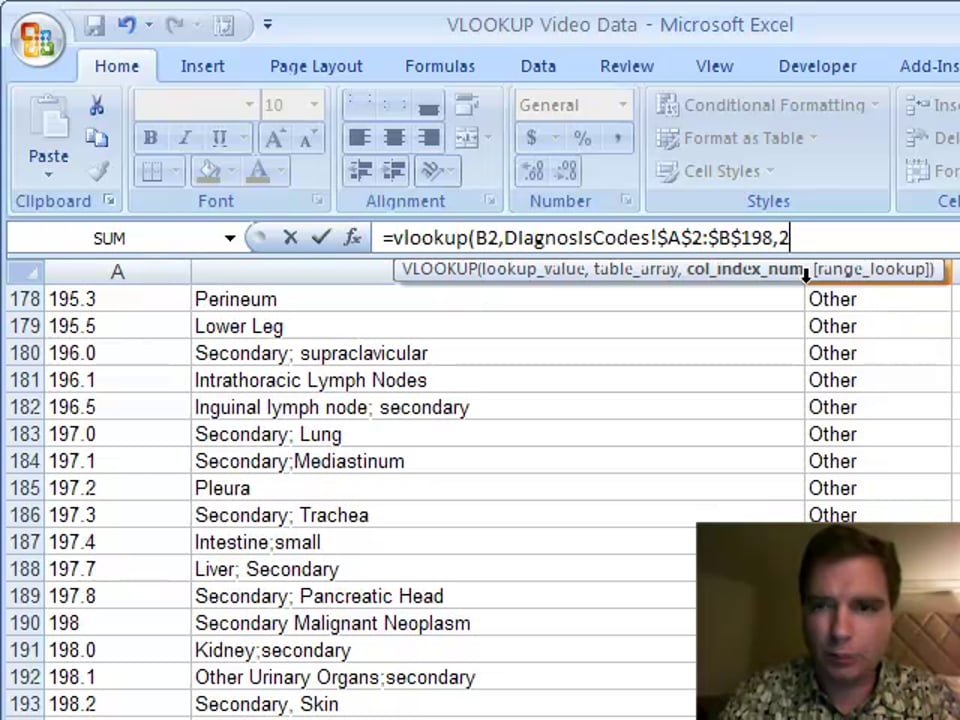
Task: Toggle Bold formatting
Action: (151, 138)
